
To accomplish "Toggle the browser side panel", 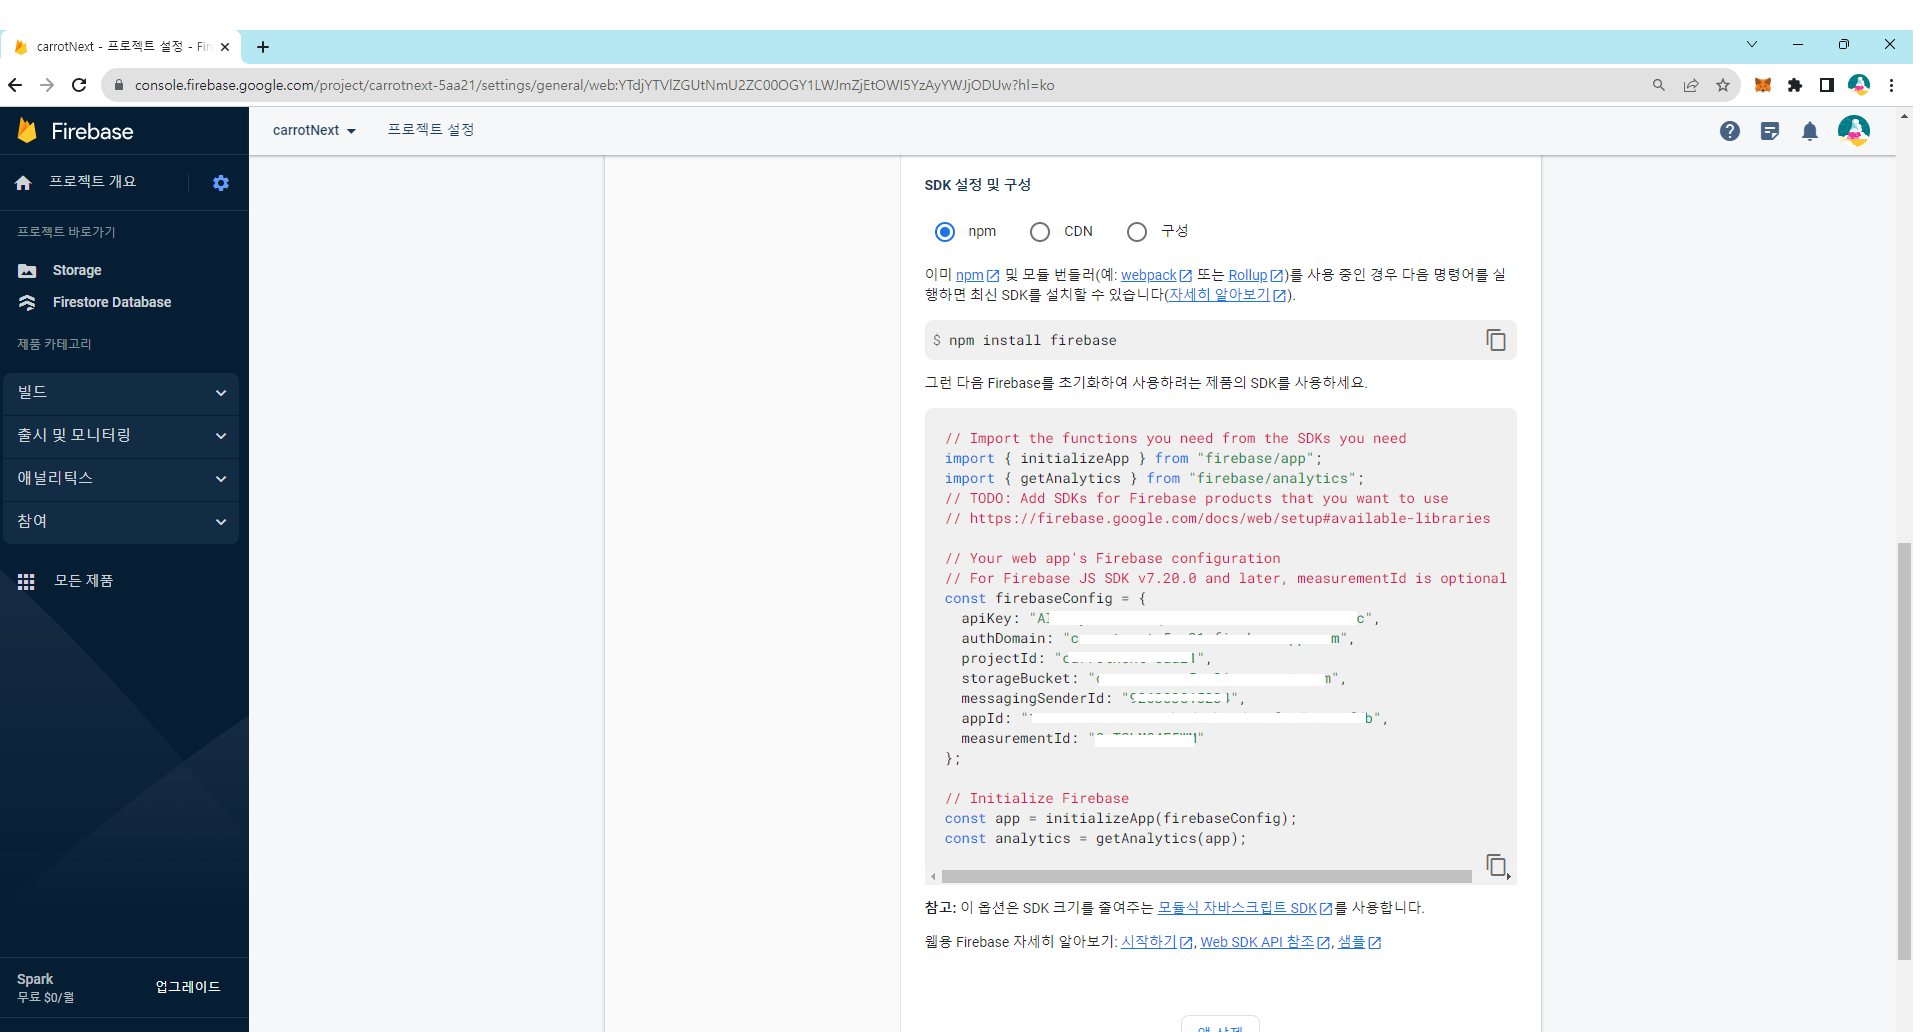I will pyautogui.click(x=1826, y=85).
